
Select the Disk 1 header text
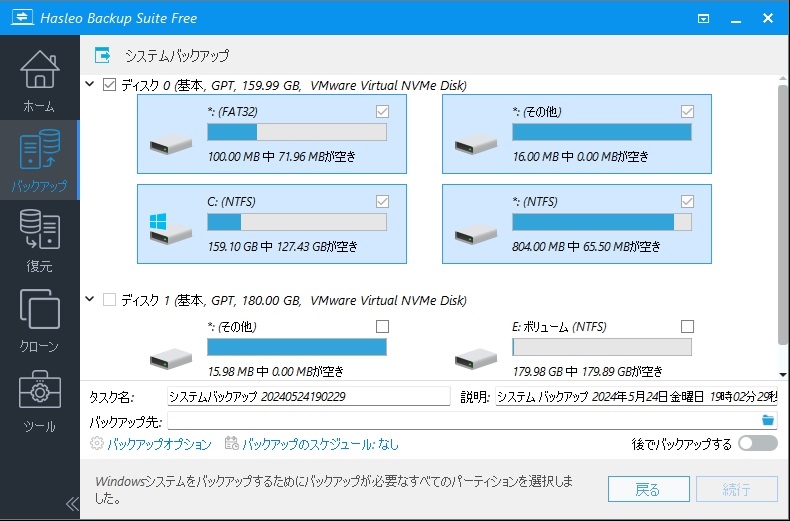294,300
